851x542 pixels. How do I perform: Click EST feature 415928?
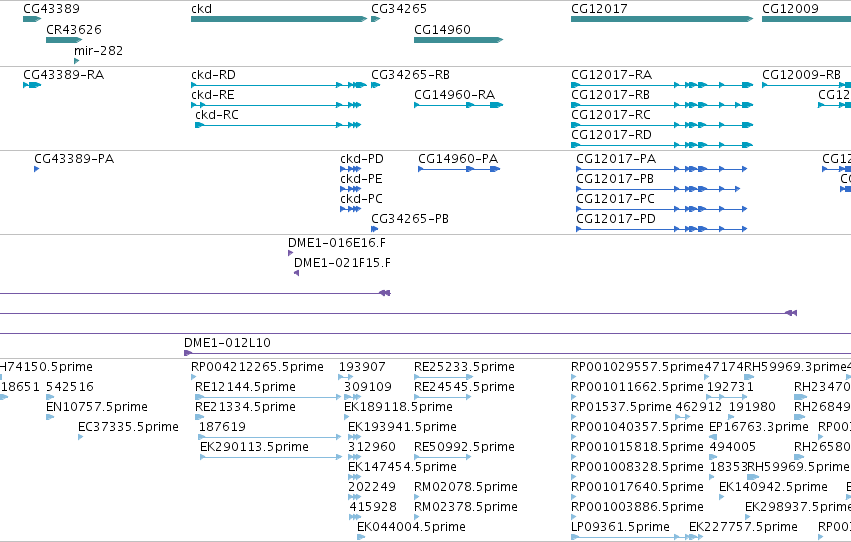point(355,517)
